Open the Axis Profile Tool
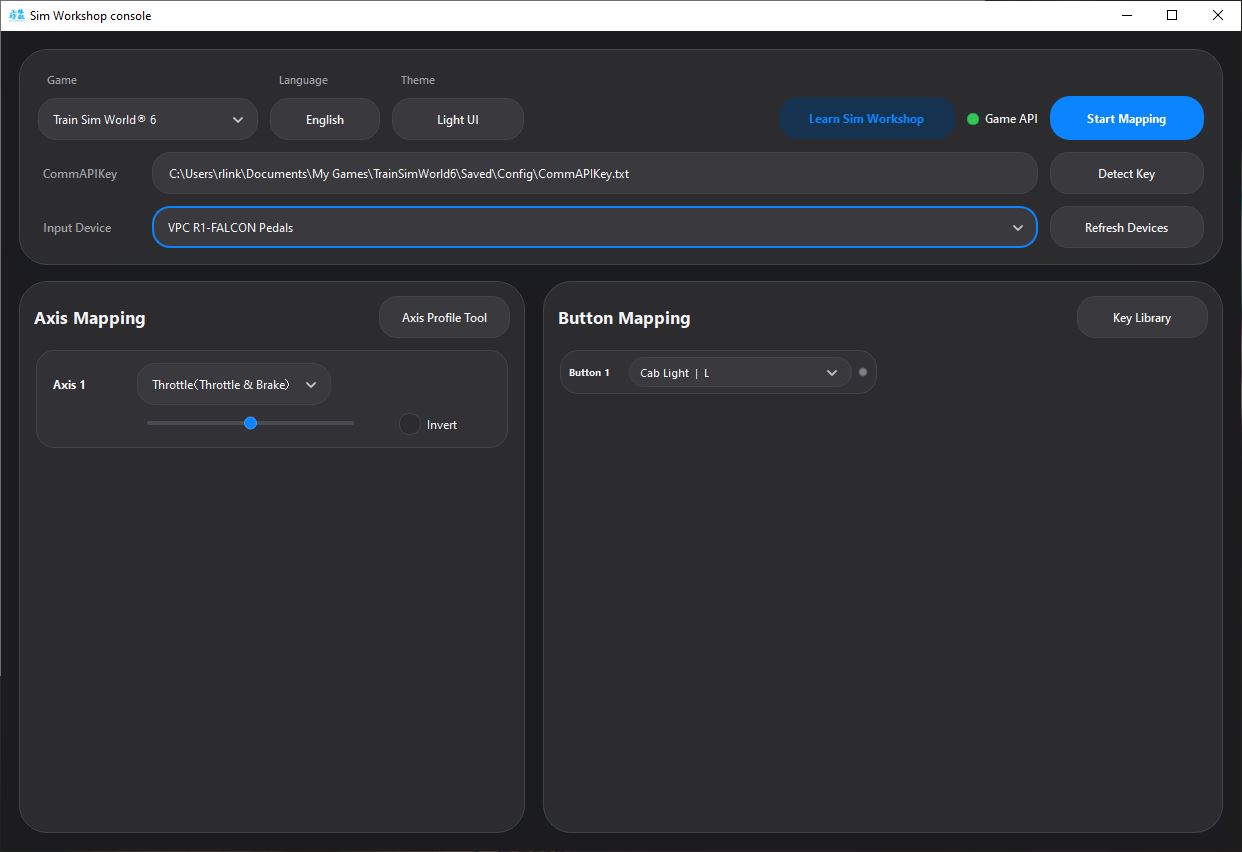Viewport: 1242px width, 852px height. tap(444, 317)
